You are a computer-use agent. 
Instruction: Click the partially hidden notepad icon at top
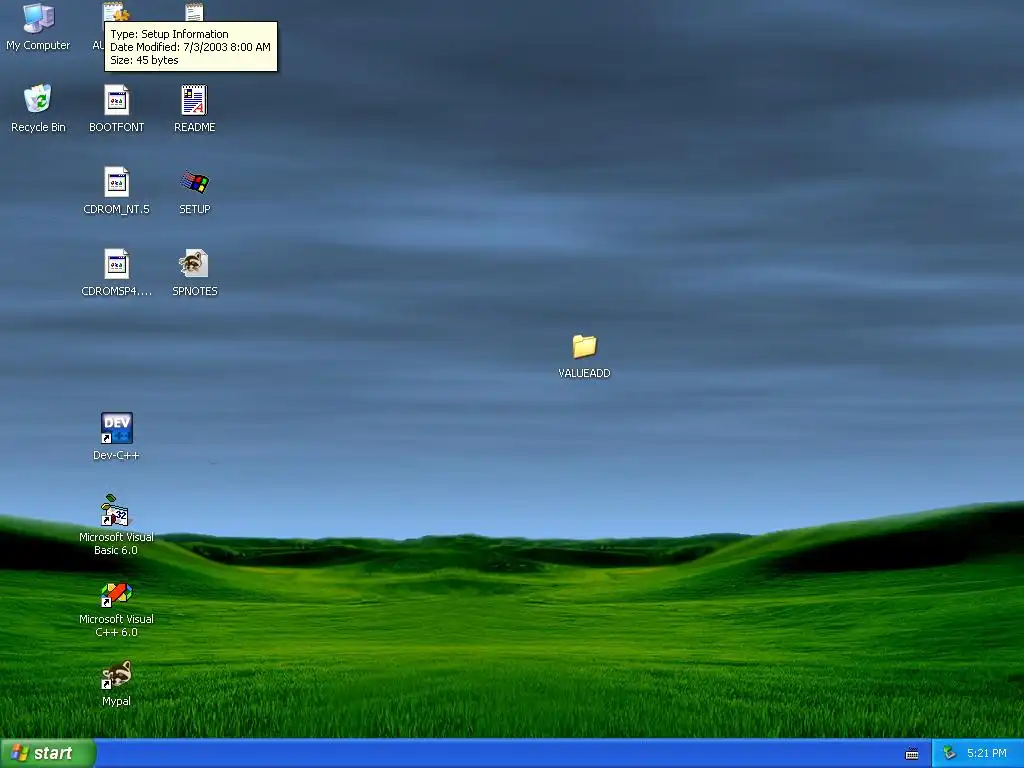(194, 11)
